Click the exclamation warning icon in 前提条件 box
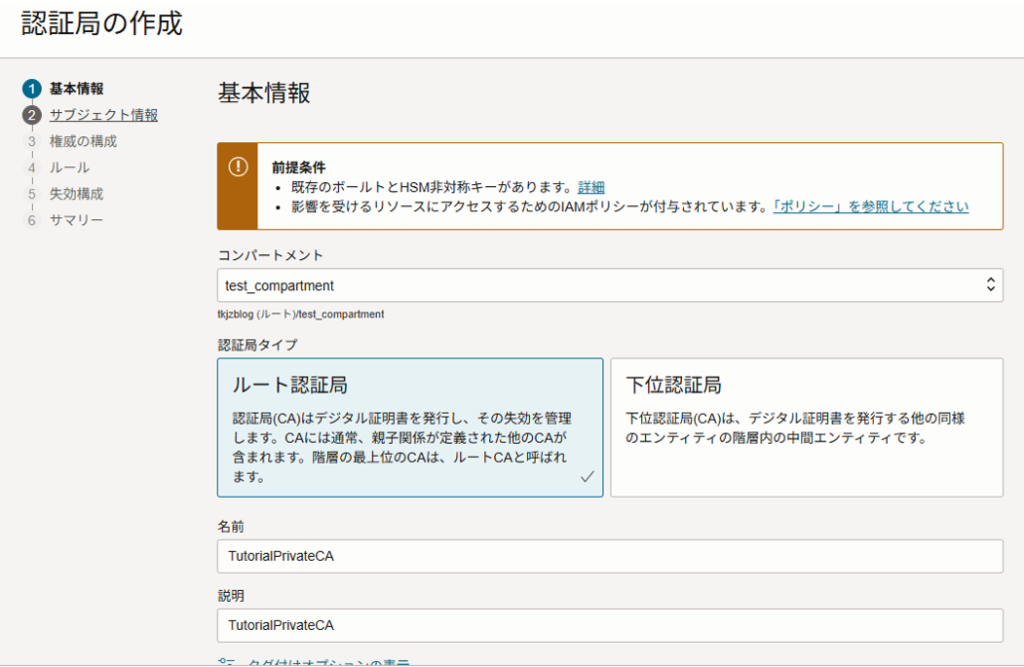The width and height of the screenshot is (1024, 667). 238,167
